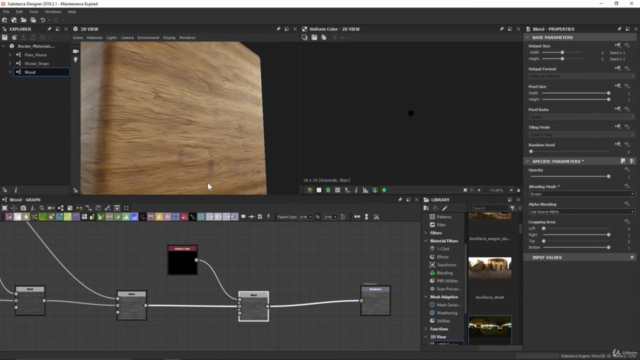Open the 3D View Materials menu

pos(95,38)
